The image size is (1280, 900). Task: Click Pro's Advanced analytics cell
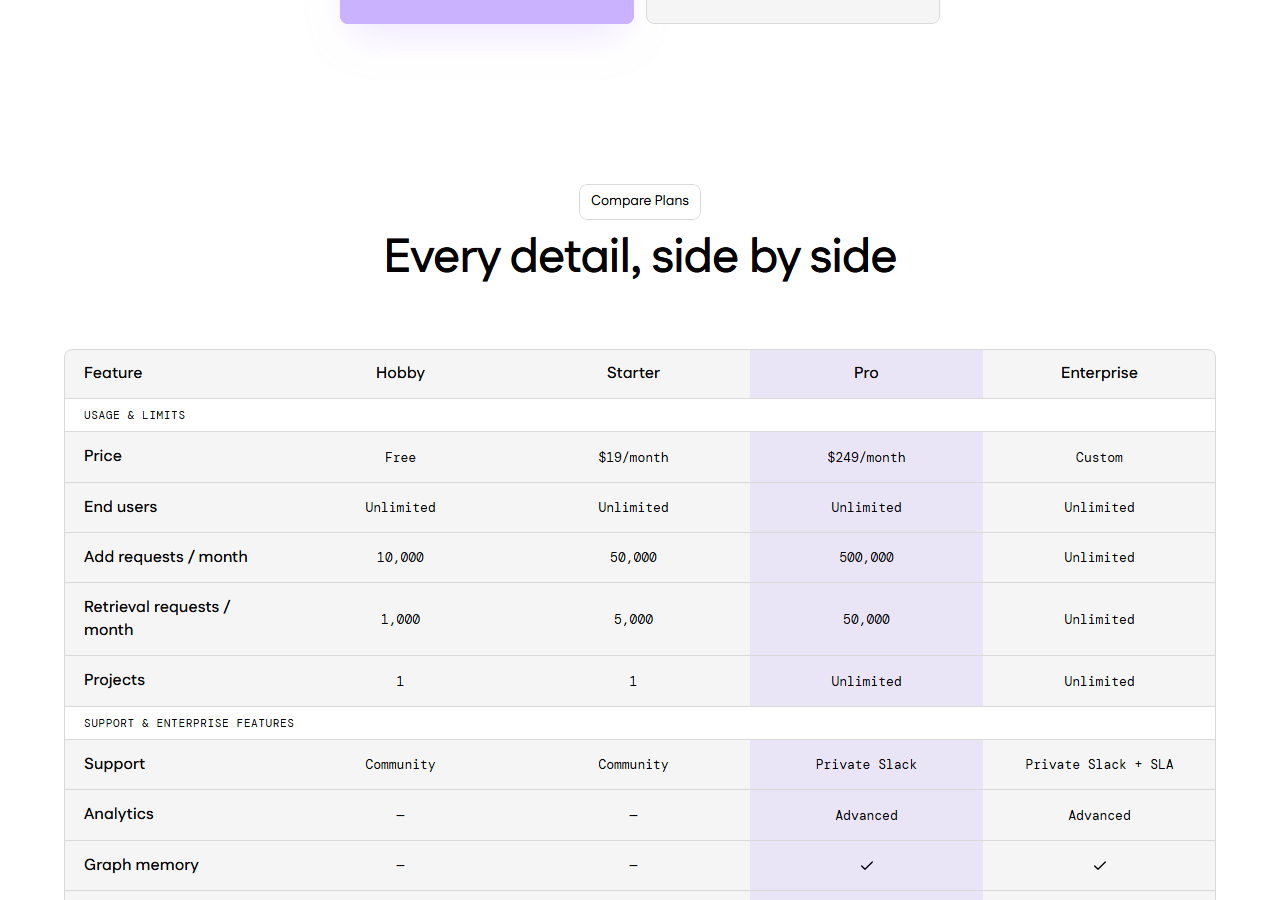(x=866, y=815)
